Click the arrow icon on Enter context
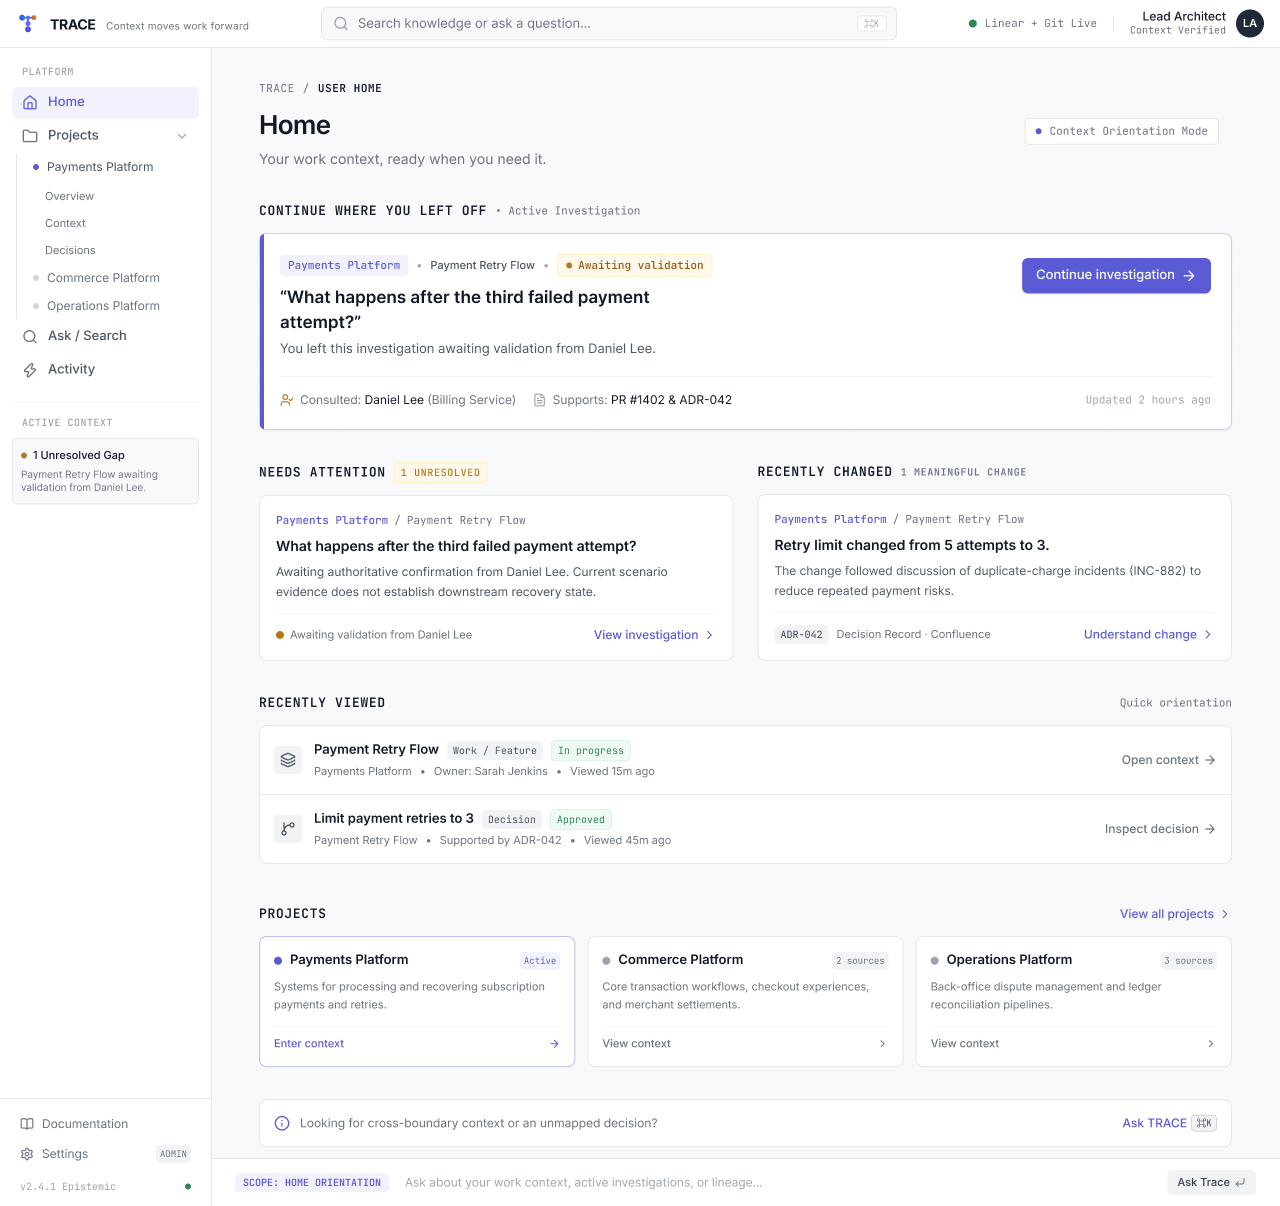 tap(554, 1044)
